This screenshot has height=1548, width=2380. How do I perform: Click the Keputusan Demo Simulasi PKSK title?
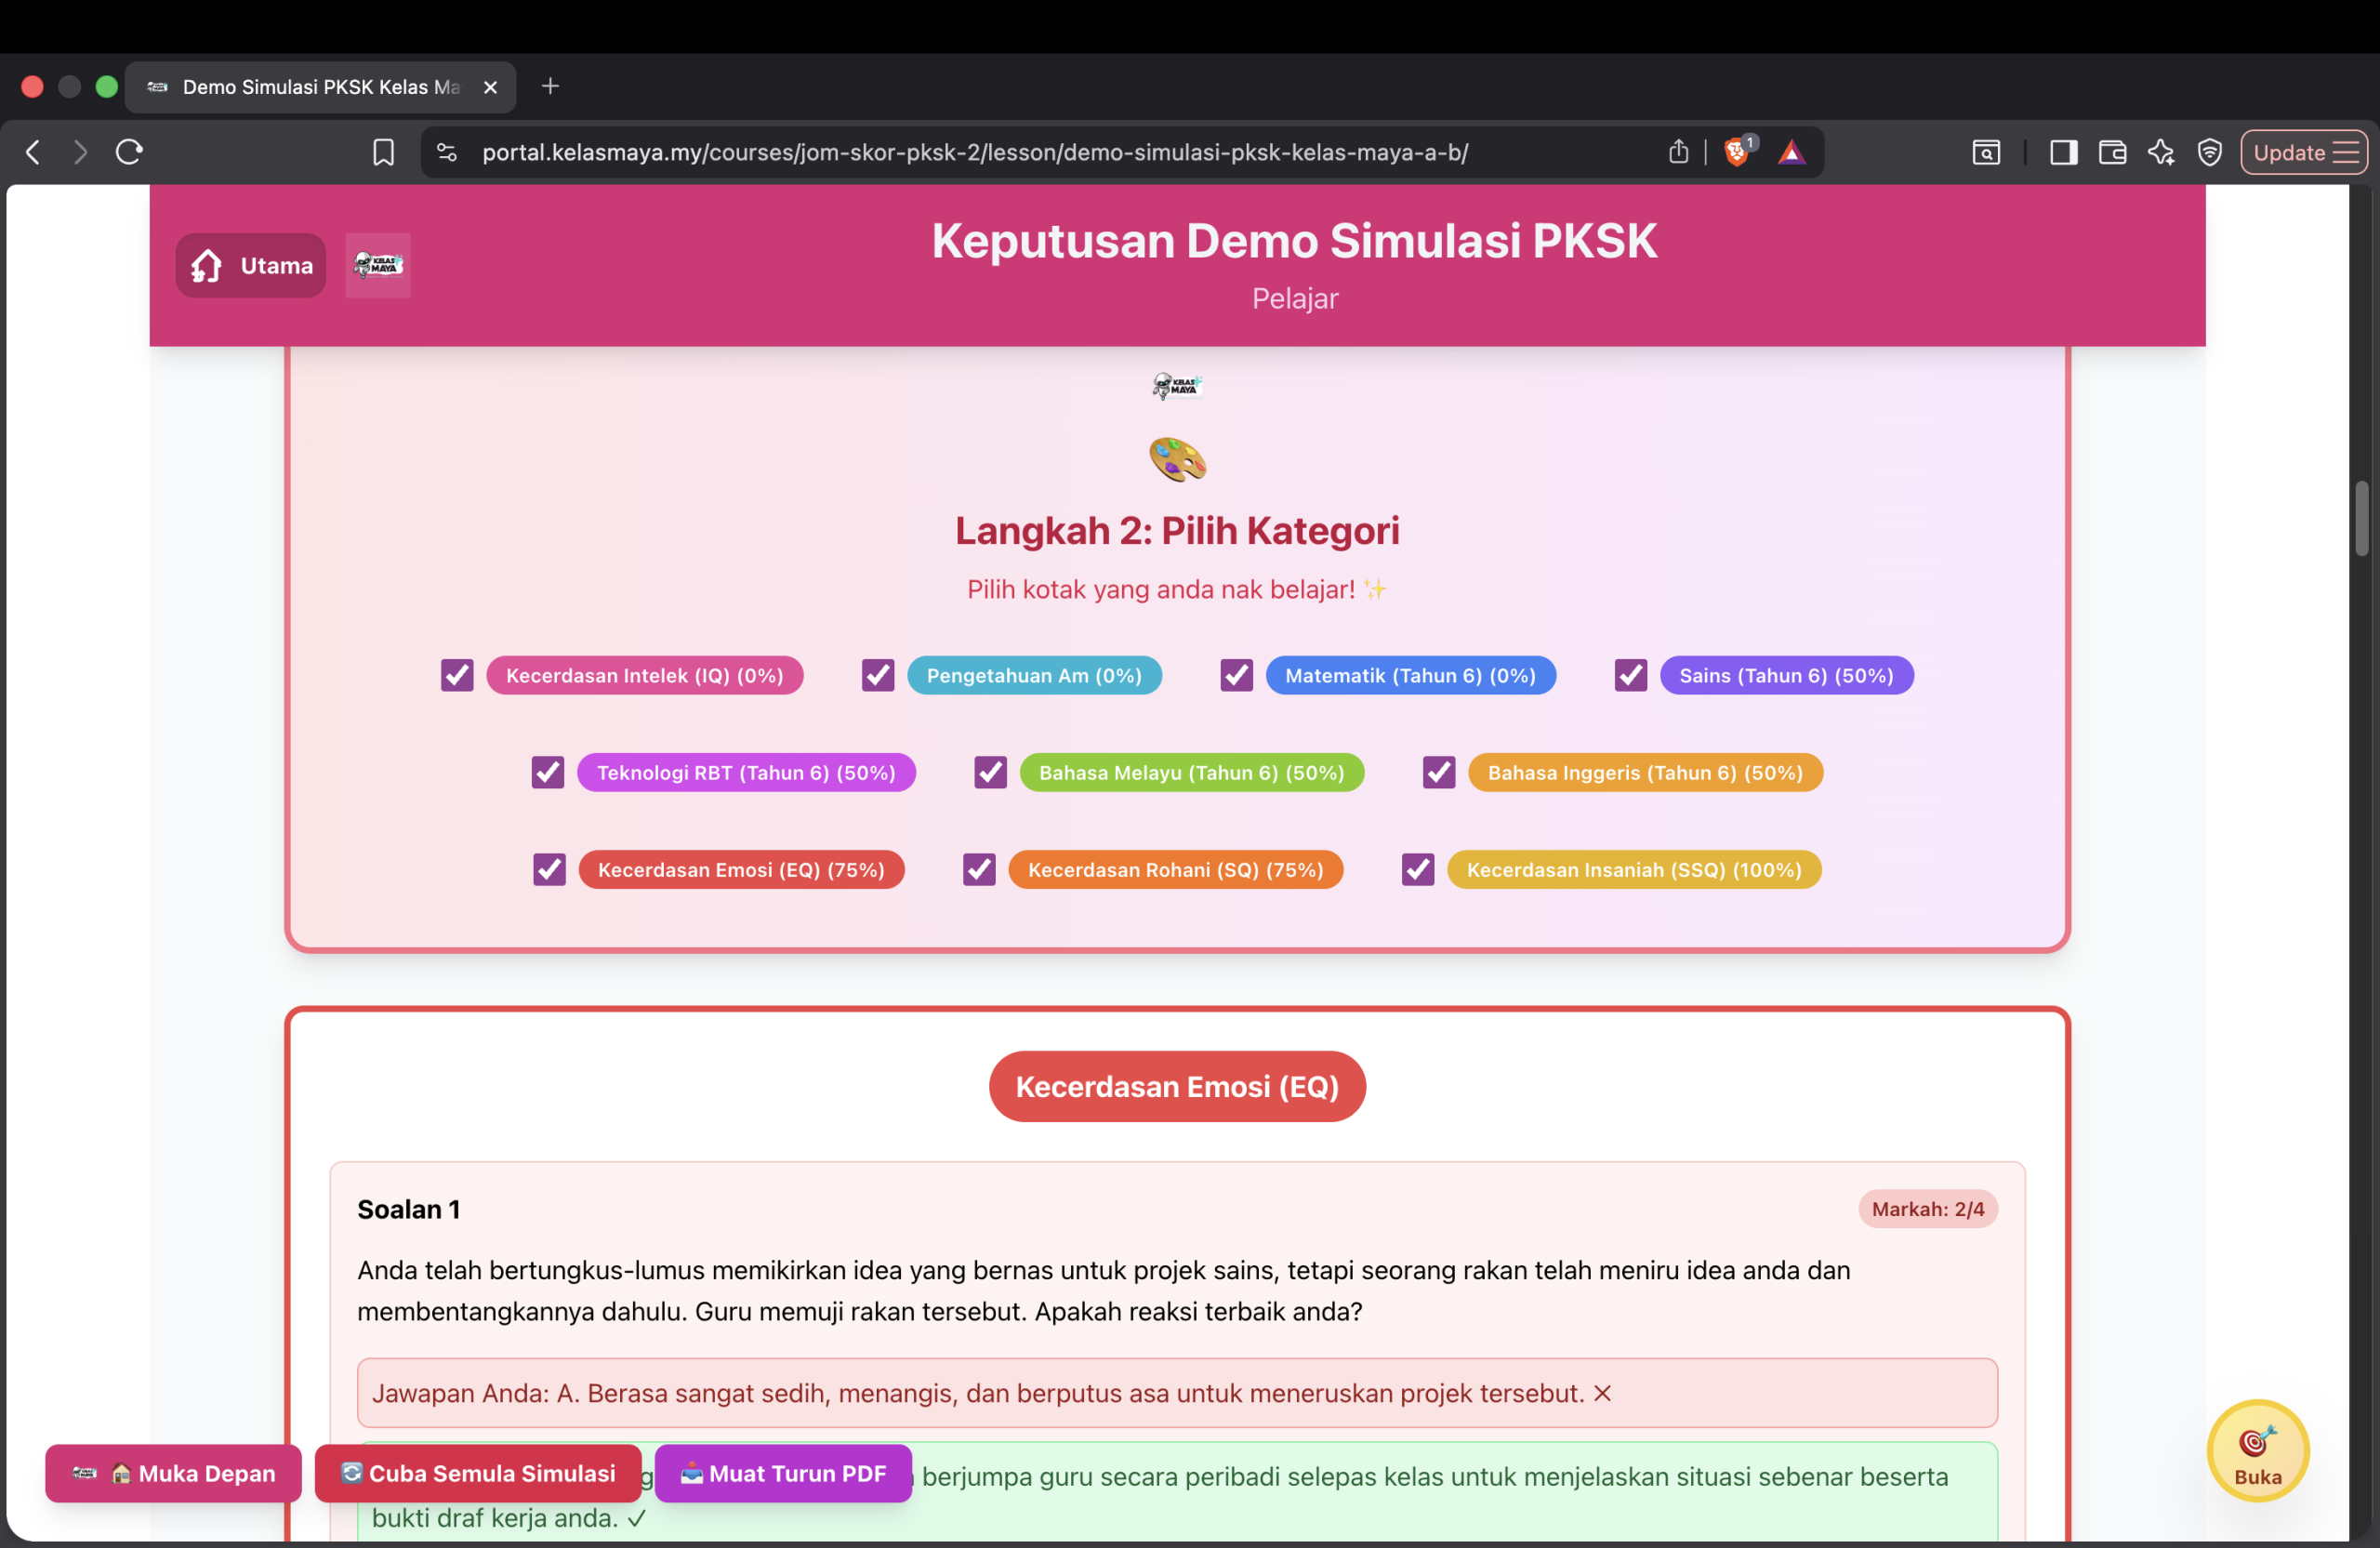pos(1294,241)
